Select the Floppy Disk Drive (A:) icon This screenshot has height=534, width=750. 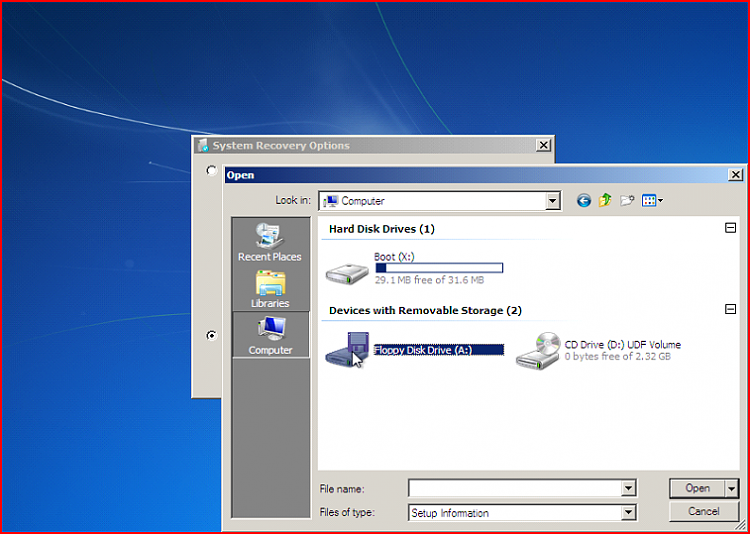pyautogui.click(x=347, y=350)
